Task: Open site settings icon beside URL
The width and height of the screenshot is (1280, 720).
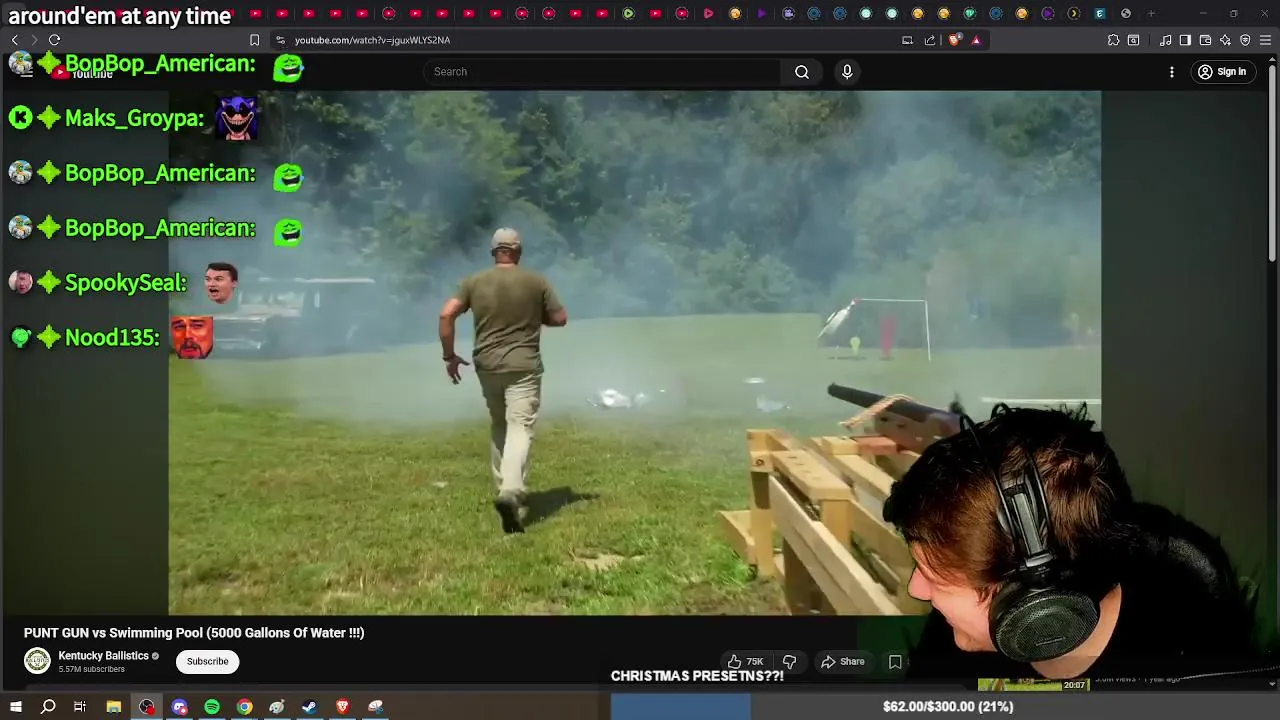Action: (280, 40)
